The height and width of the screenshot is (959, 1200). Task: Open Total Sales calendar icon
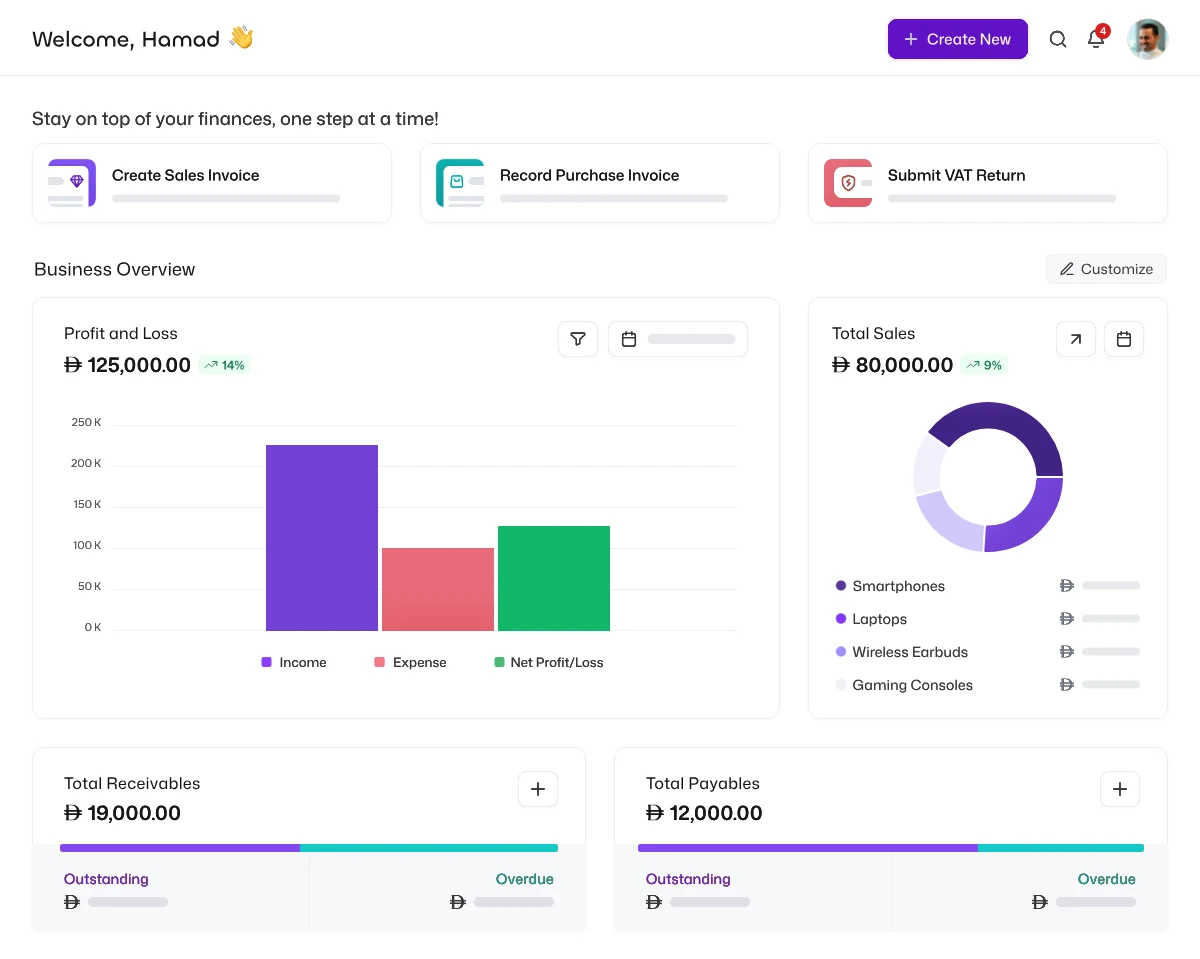coord(1124,339)
